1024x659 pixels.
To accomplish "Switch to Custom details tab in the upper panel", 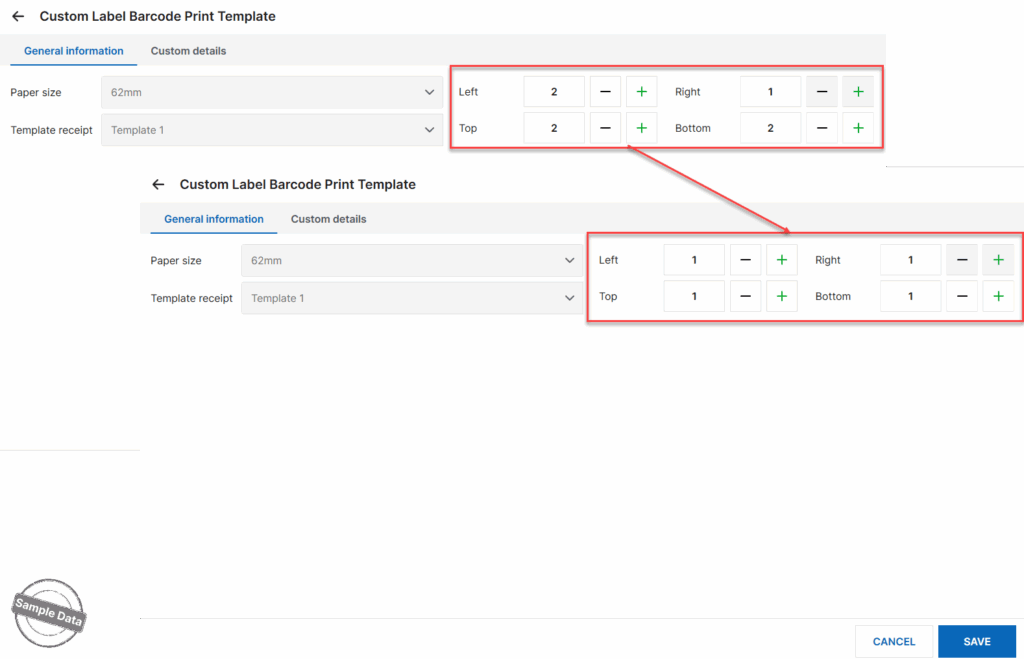I will [x=188, y=51].
